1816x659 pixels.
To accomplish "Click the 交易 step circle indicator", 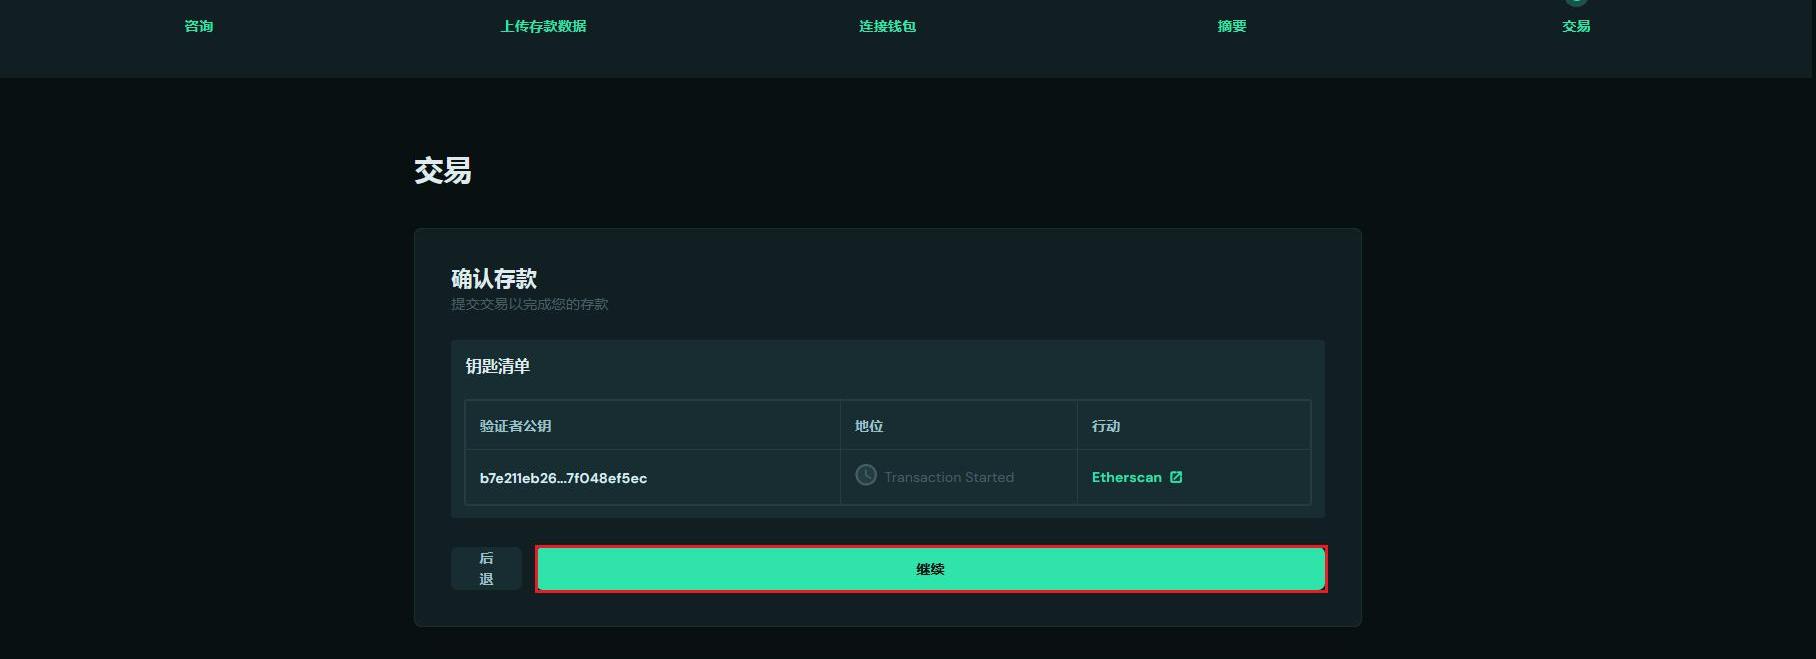I will tap(1576, 3).
